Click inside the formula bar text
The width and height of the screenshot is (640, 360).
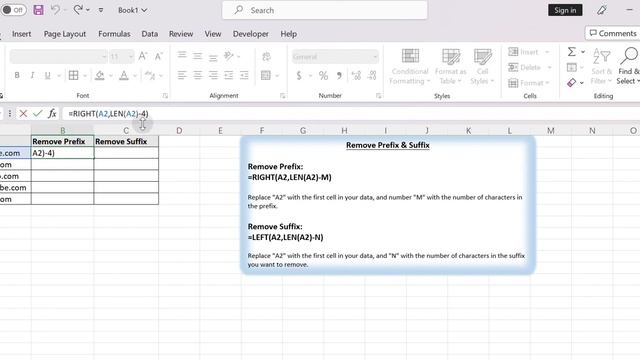coord(108,113)
